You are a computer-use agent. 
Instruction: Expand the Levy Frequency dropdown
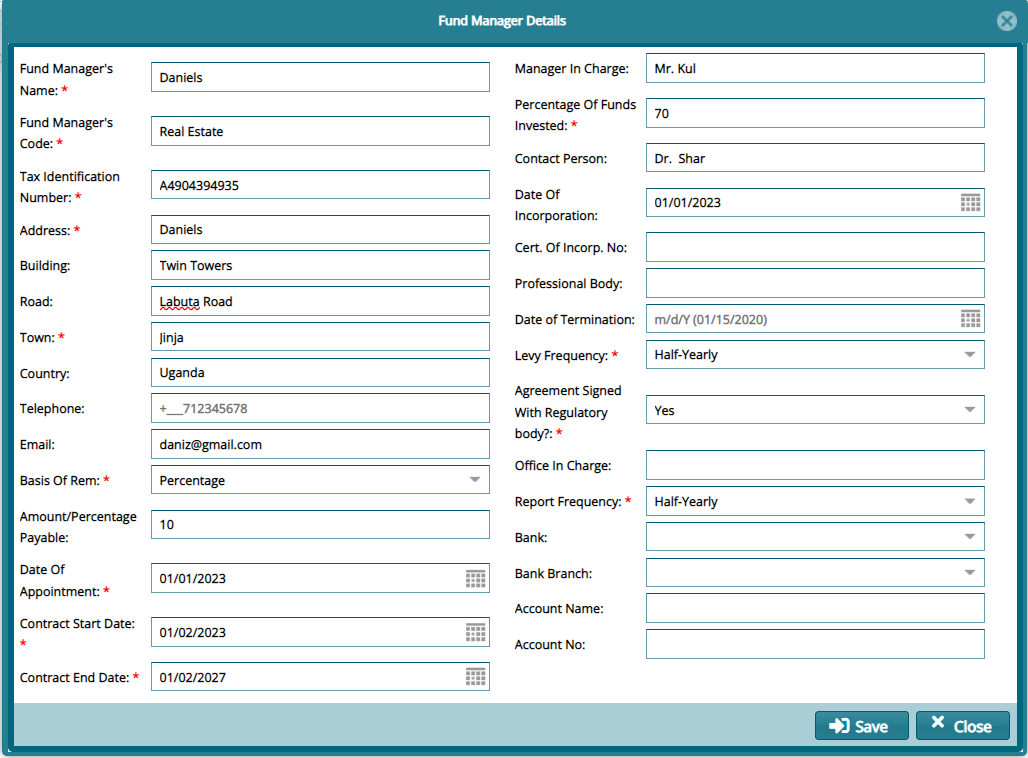click(x=970, y=355)
